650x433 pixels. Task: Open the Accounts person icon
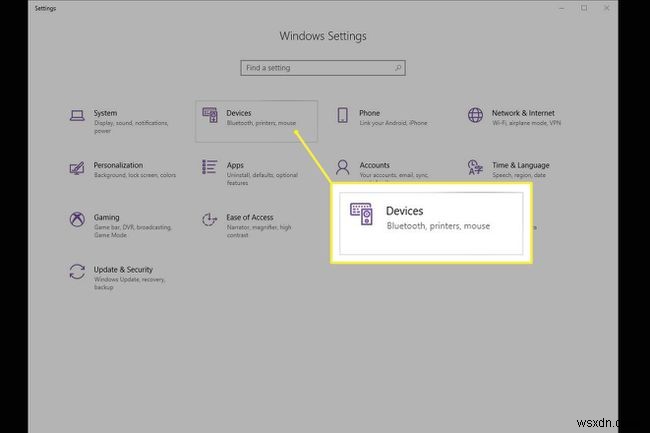[342, 167]
